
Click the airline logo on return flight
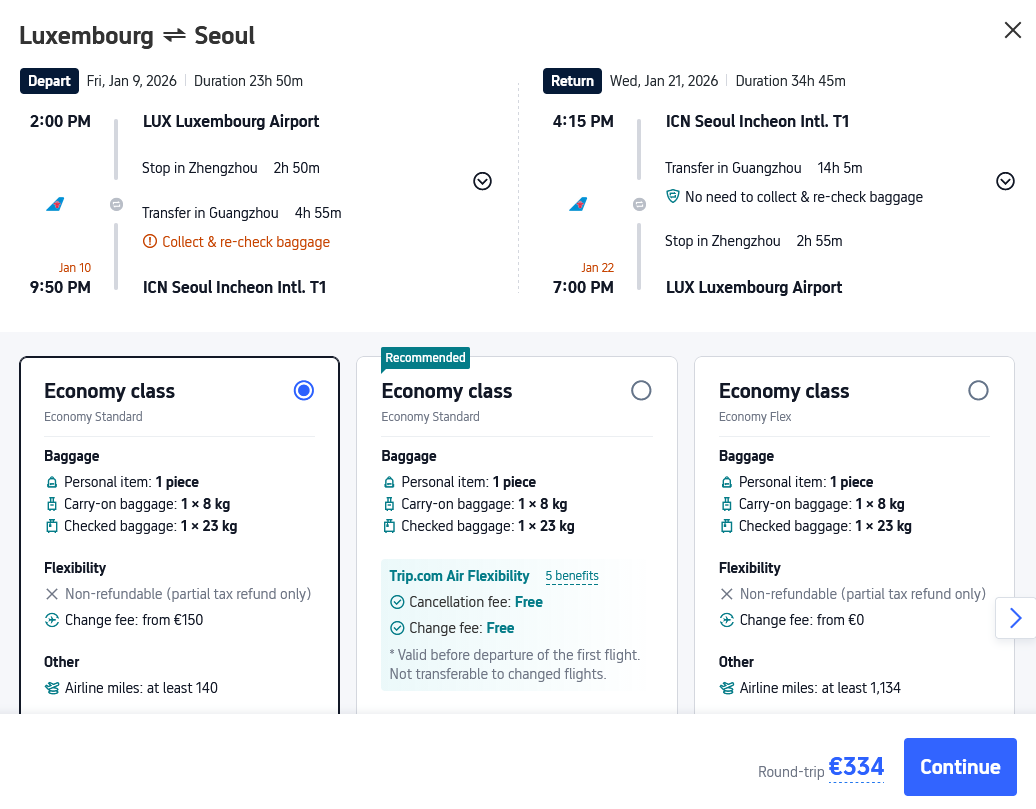point(578,204)
